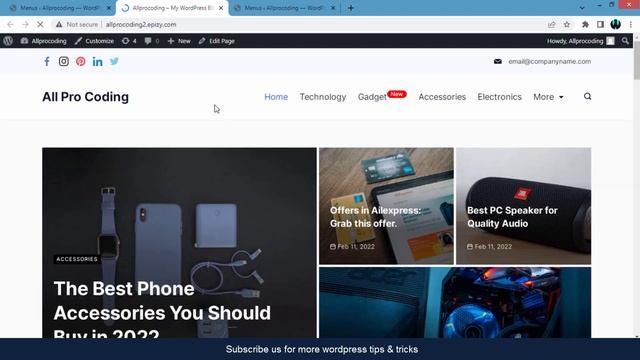Open Best PC Speaker article
Viewport: 640px width, 360px height.
[512, 217]
